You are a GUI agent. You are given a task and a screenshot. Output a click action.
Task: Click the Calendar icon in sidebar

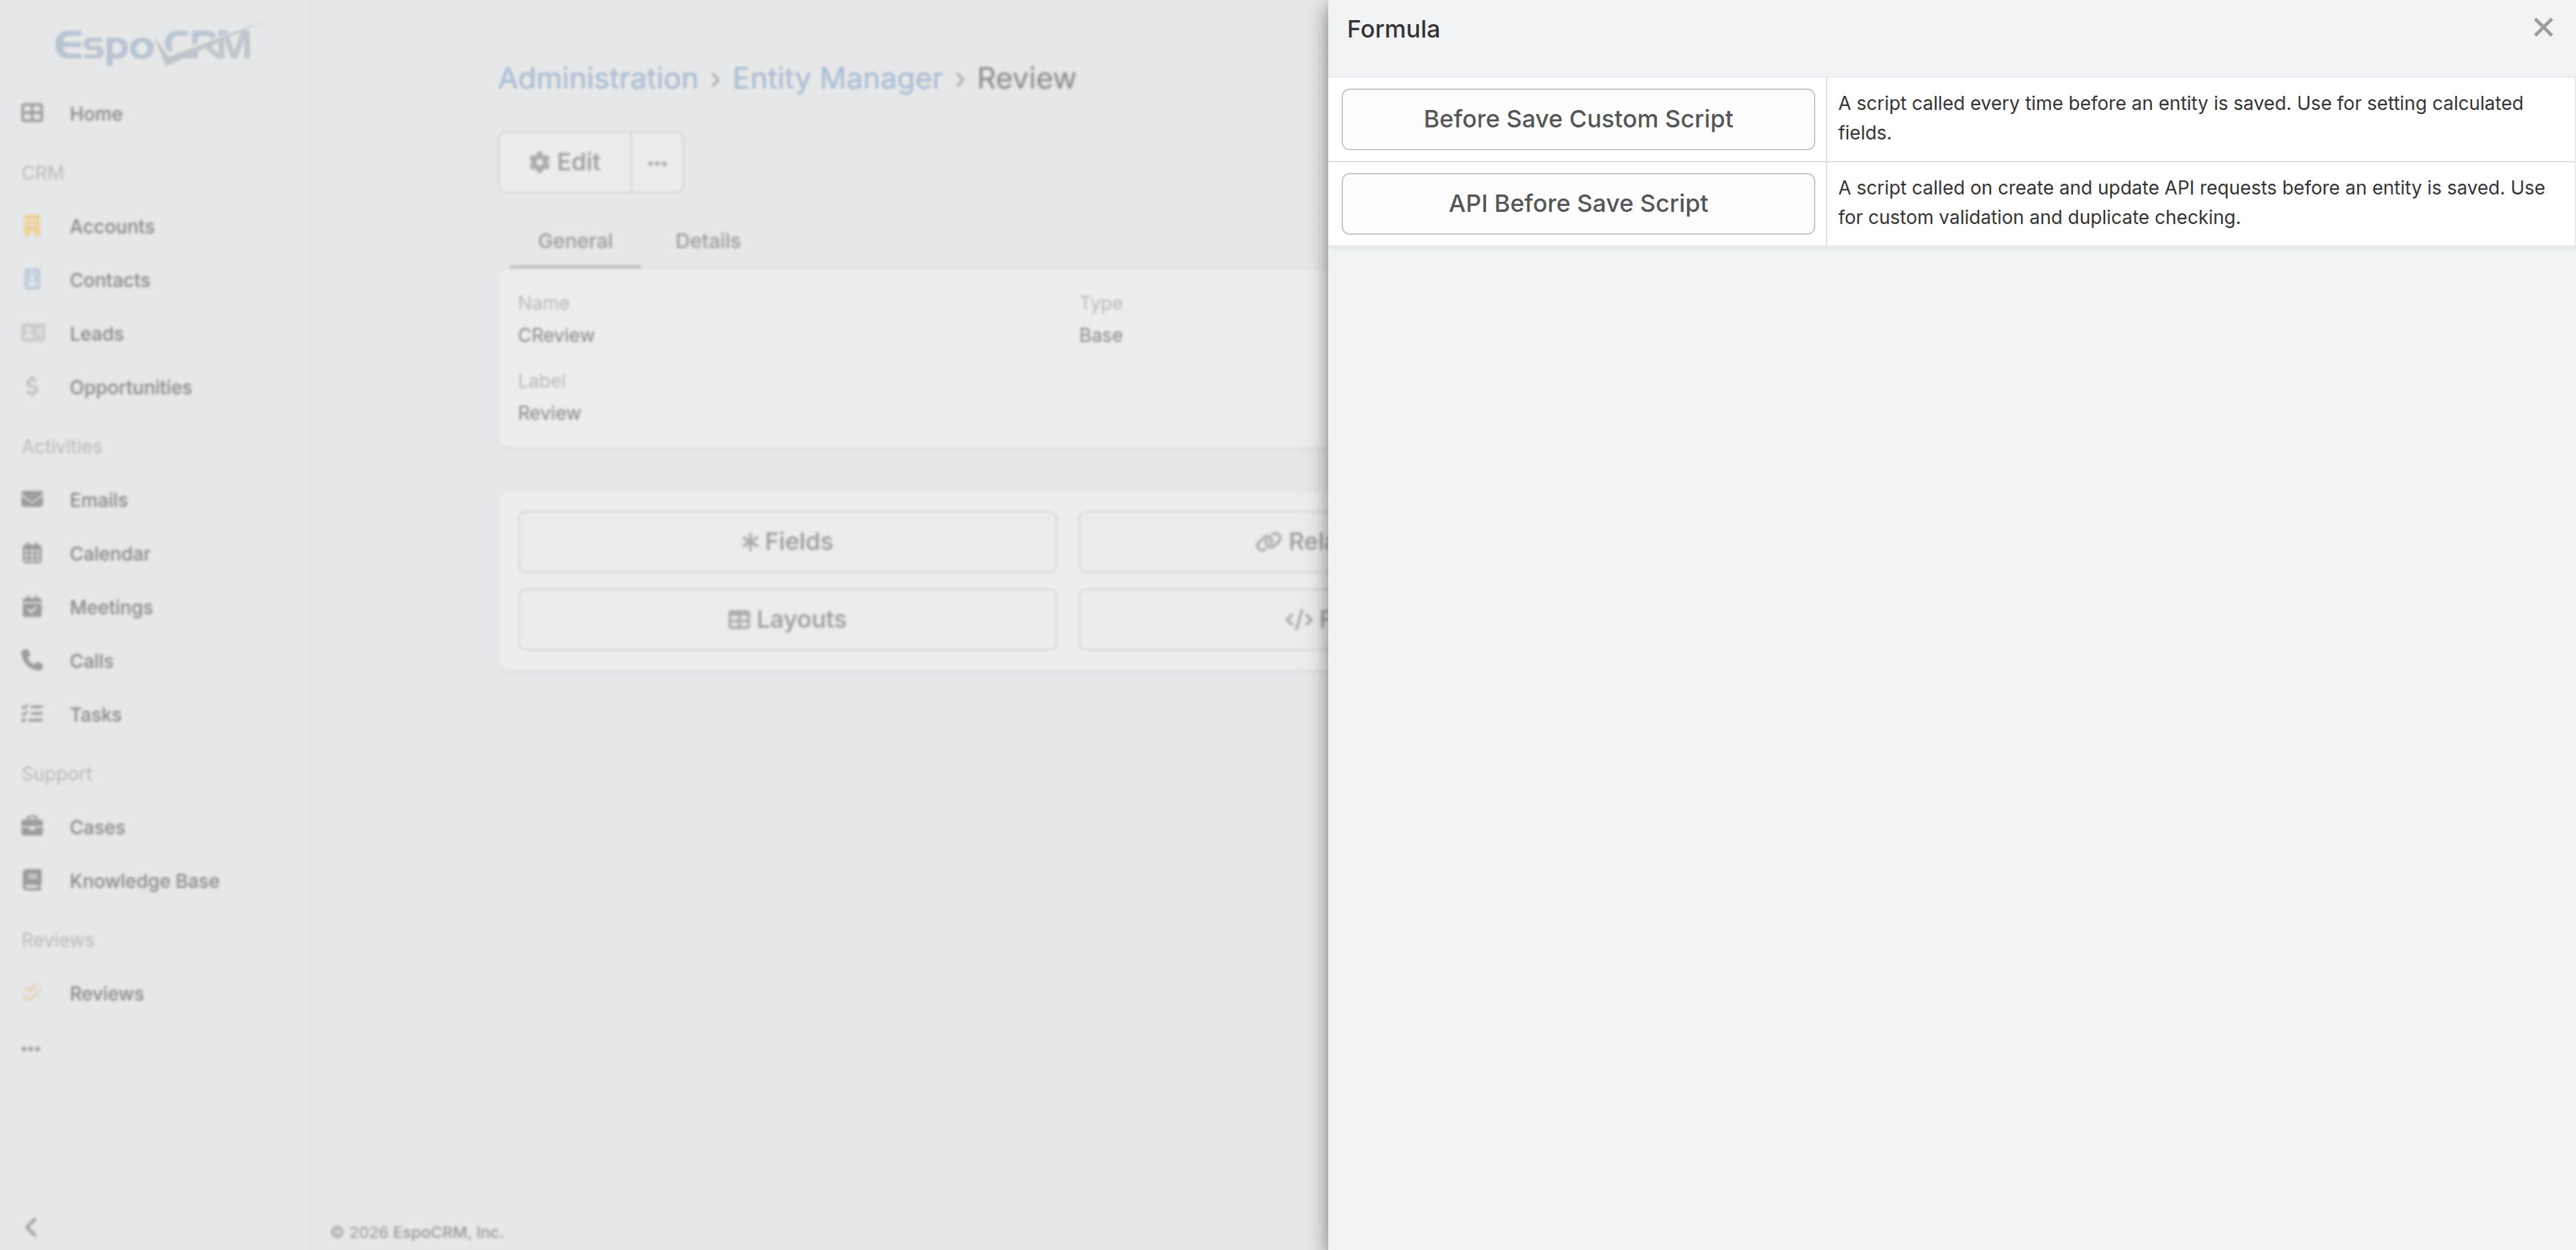tap(32, 553)
